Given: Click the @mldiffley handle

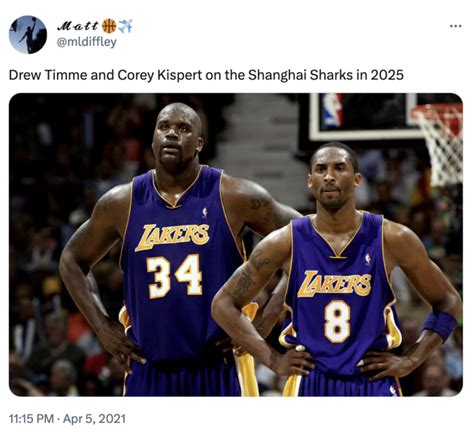Looking at the screenshot, I should click(x=87, y=42).
